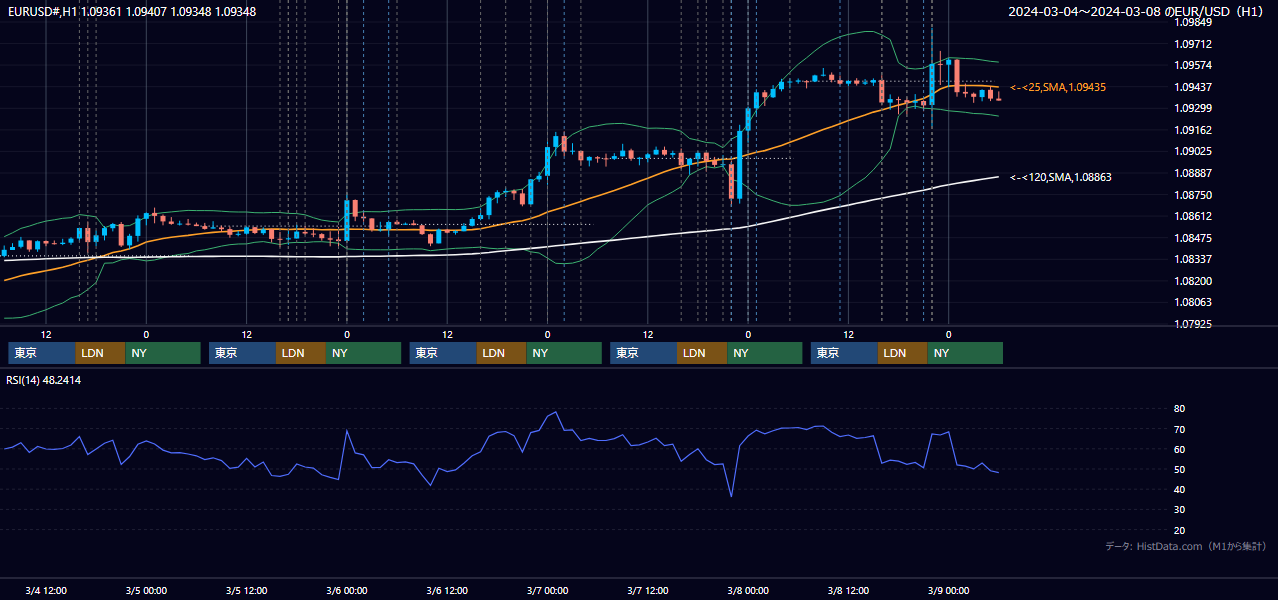Click the RSI scale value 40
Viewport: 1278px width, 600px height.
[x=1179, y=489]
